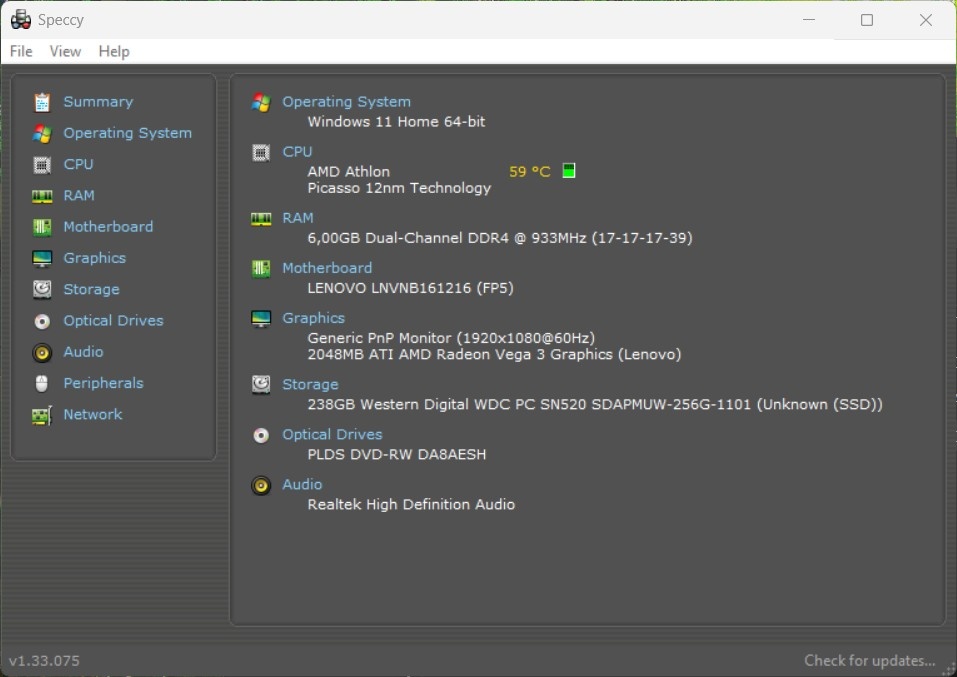Select the CPU icon in the sidebar
957x677 pixels.
[42, 164]
